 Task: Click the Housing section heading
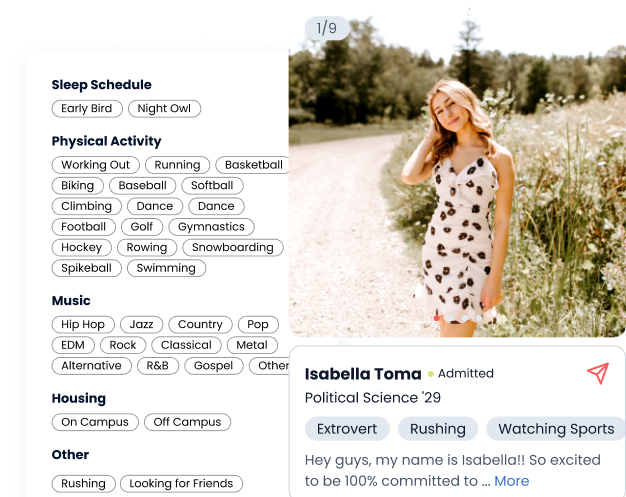(x=79, y=398)
